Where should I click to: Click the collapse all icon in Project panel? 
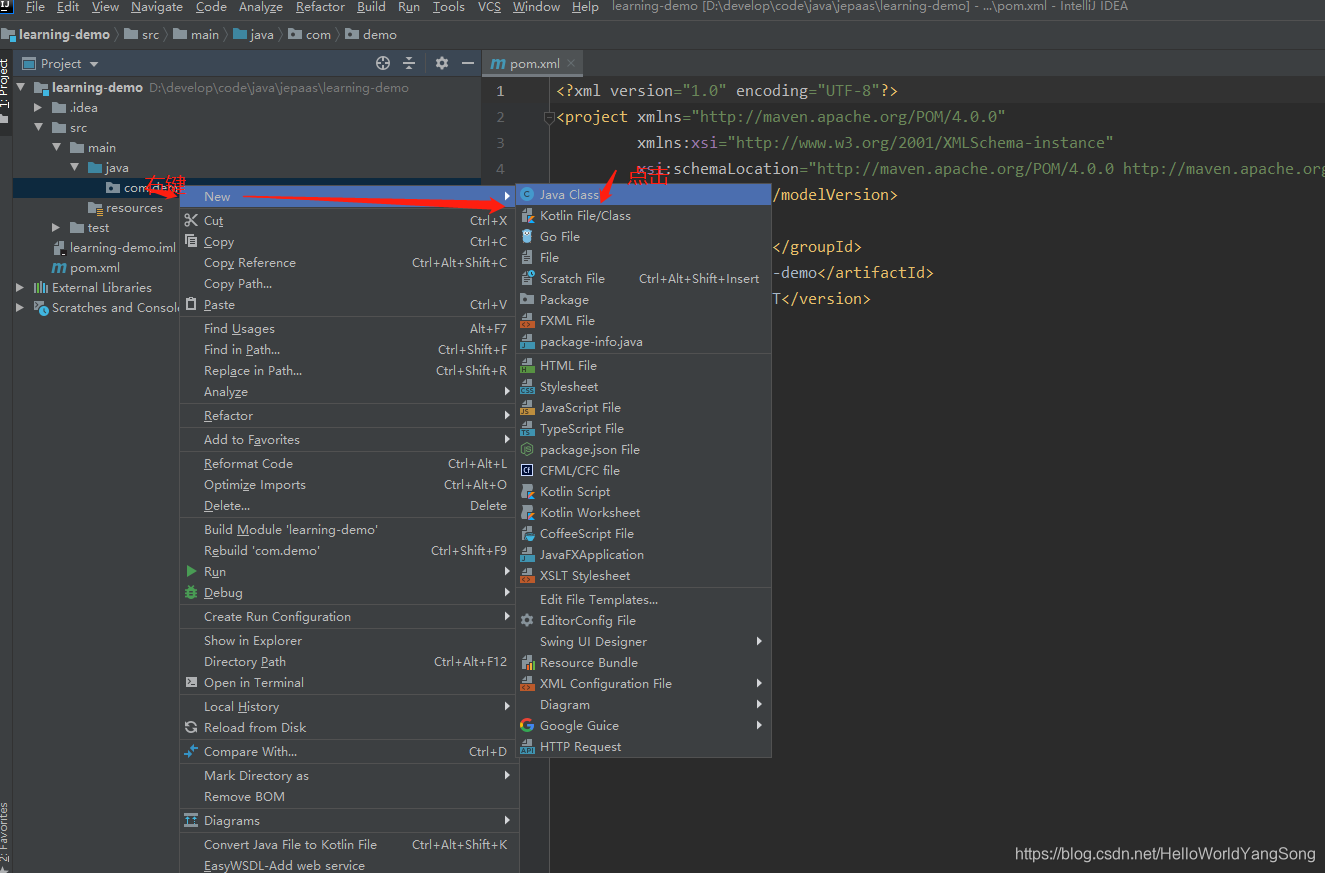tap(409, 63)
